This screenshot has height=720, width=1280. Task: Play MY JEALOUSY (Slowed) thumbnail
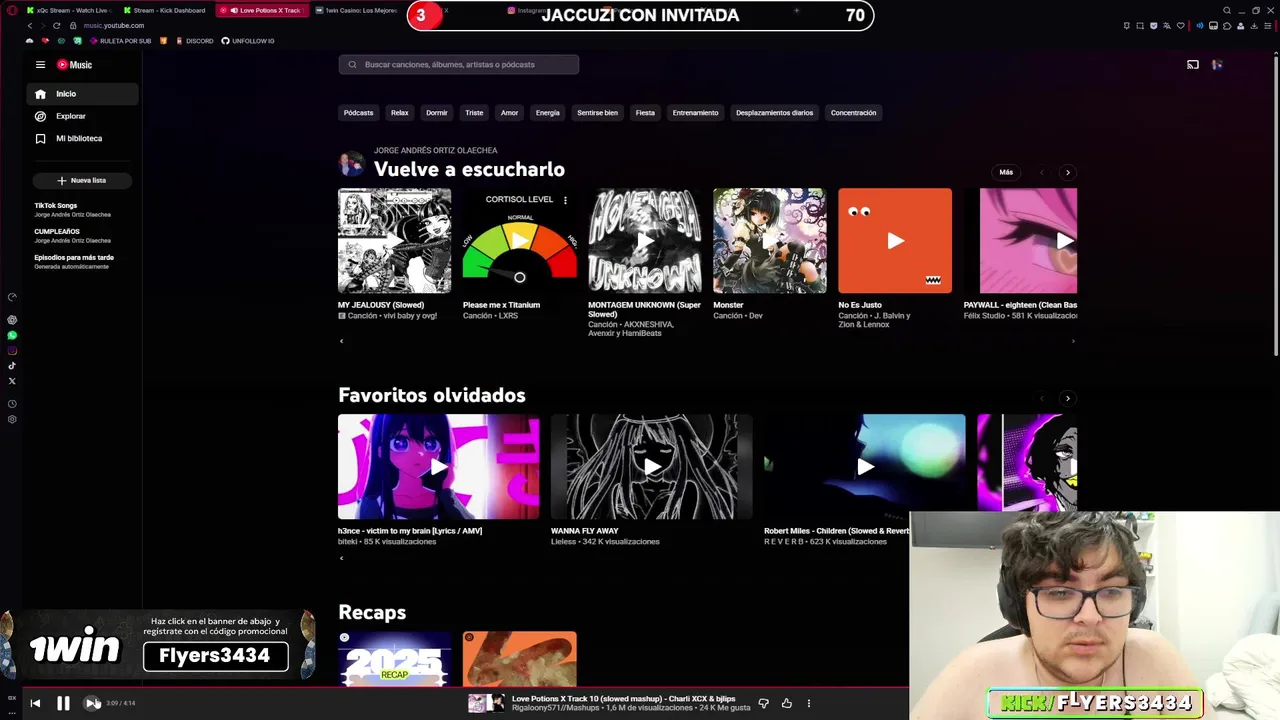(394, 241)
